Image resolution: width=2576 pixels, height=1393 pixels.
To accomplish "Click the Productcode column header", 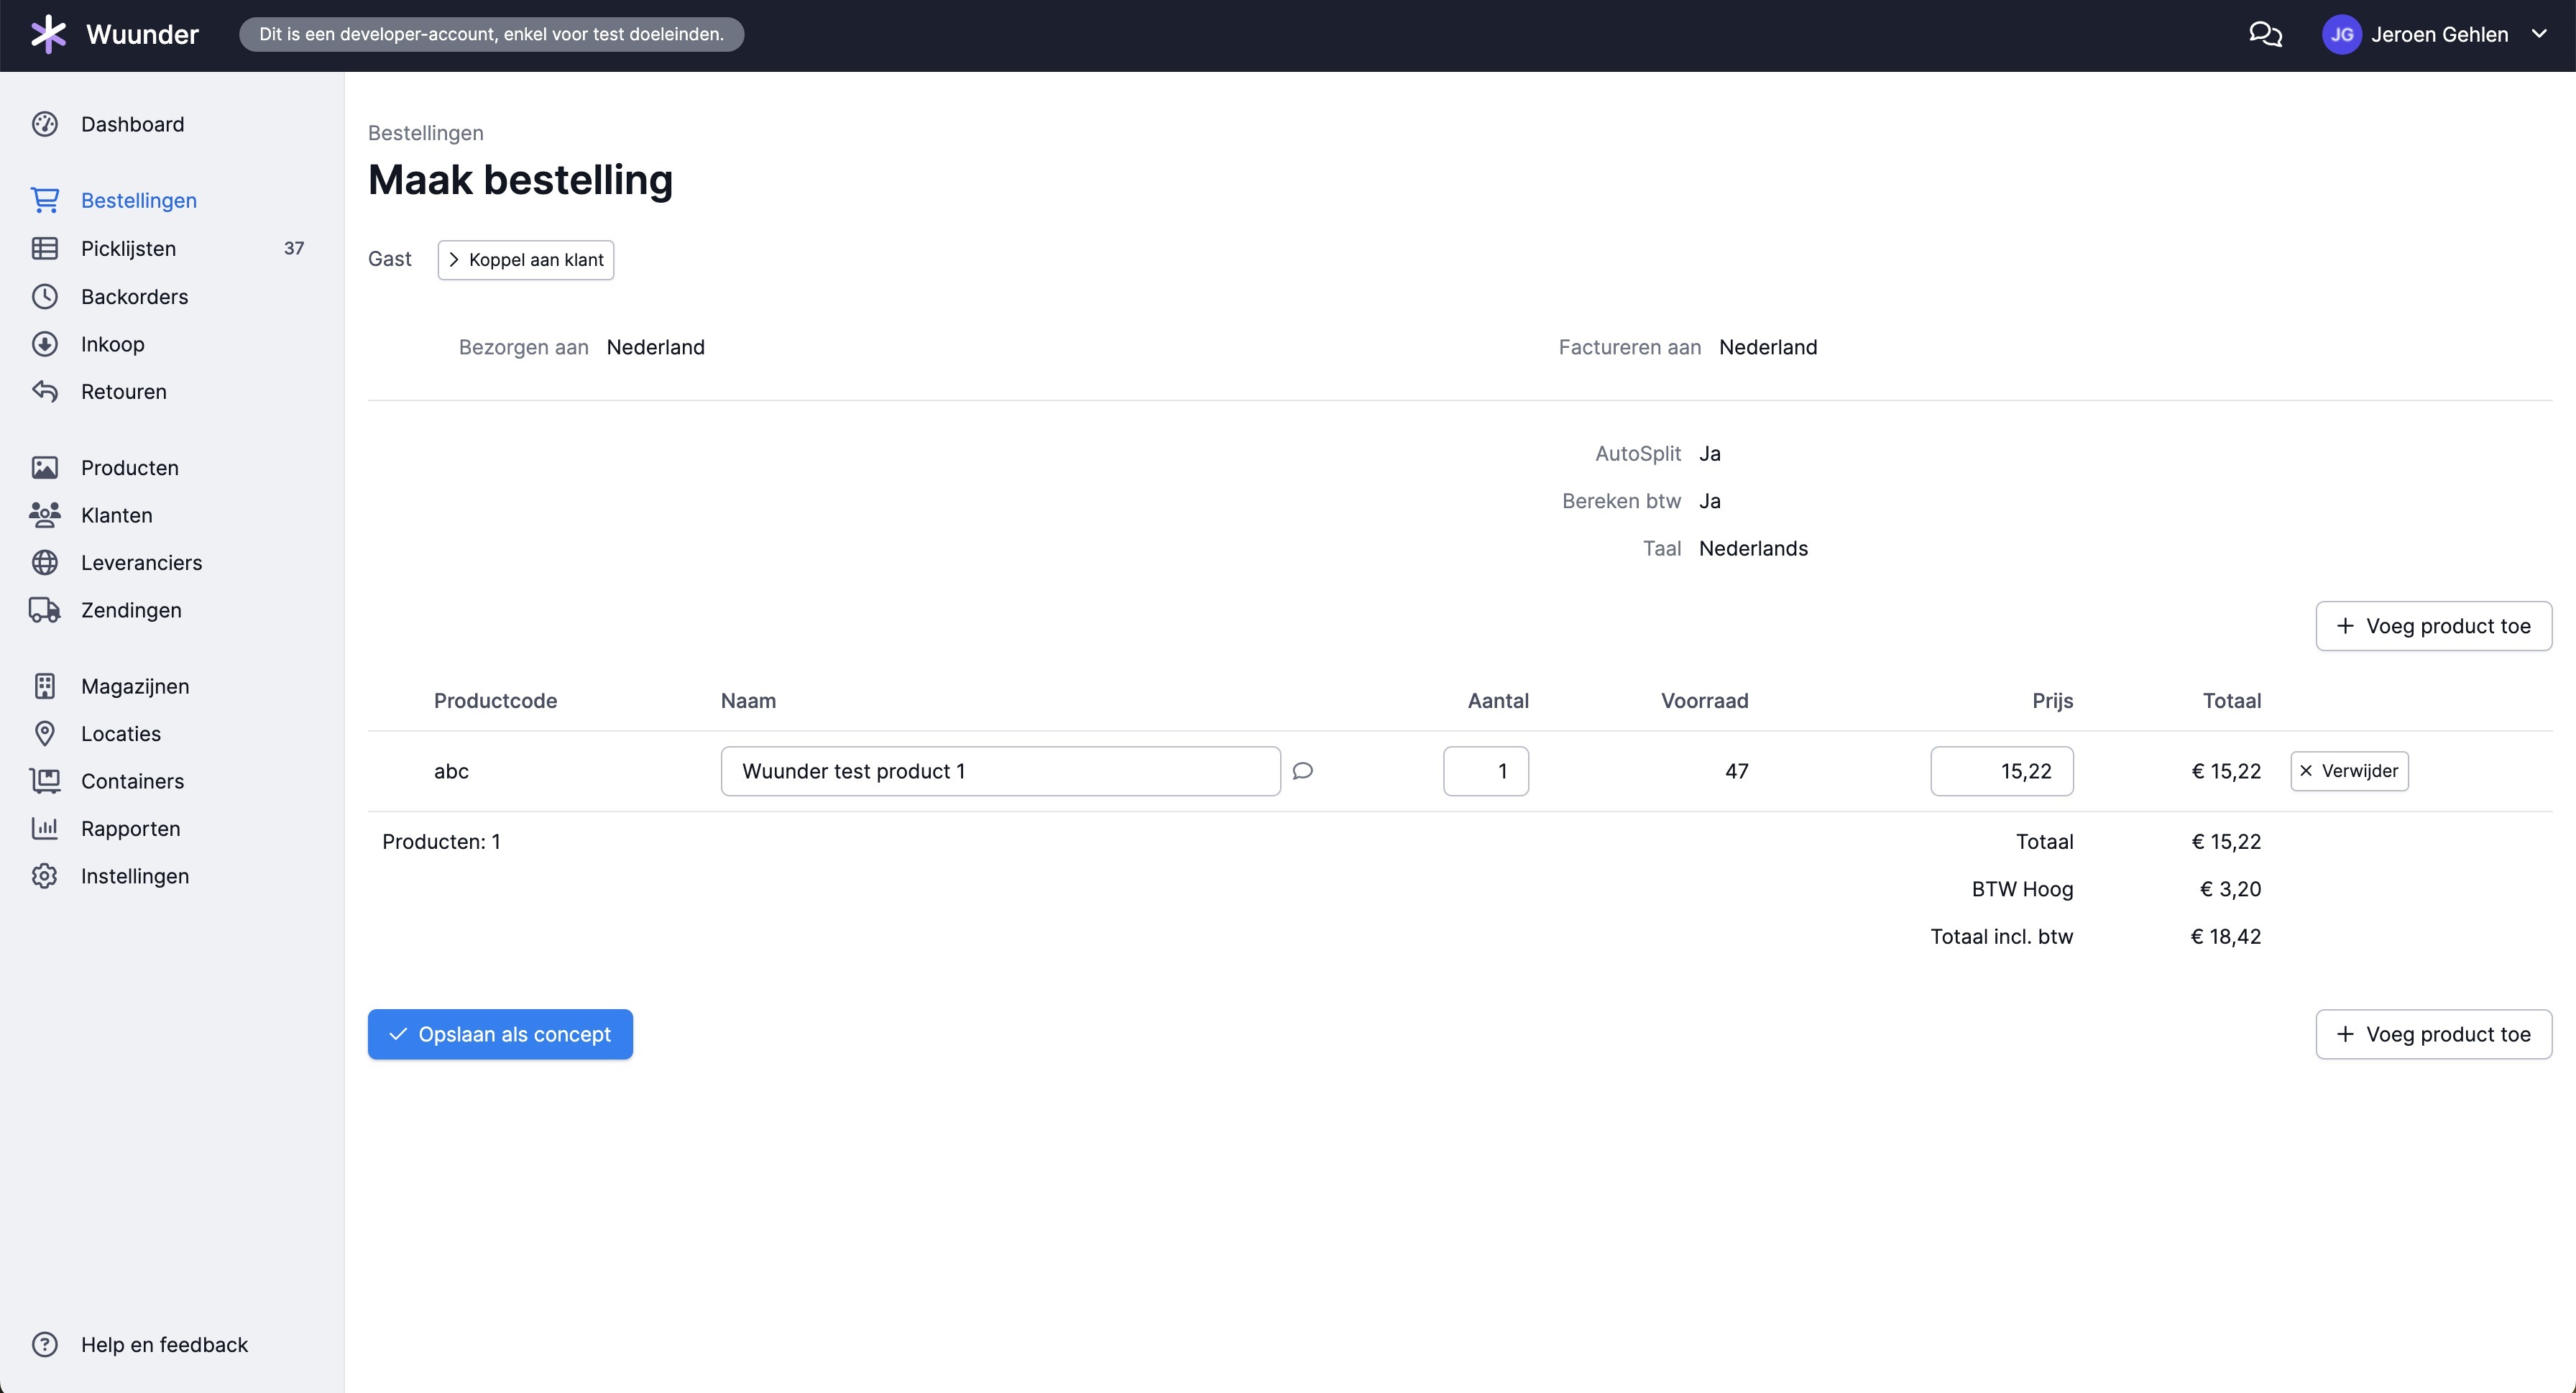I will 495,701.
